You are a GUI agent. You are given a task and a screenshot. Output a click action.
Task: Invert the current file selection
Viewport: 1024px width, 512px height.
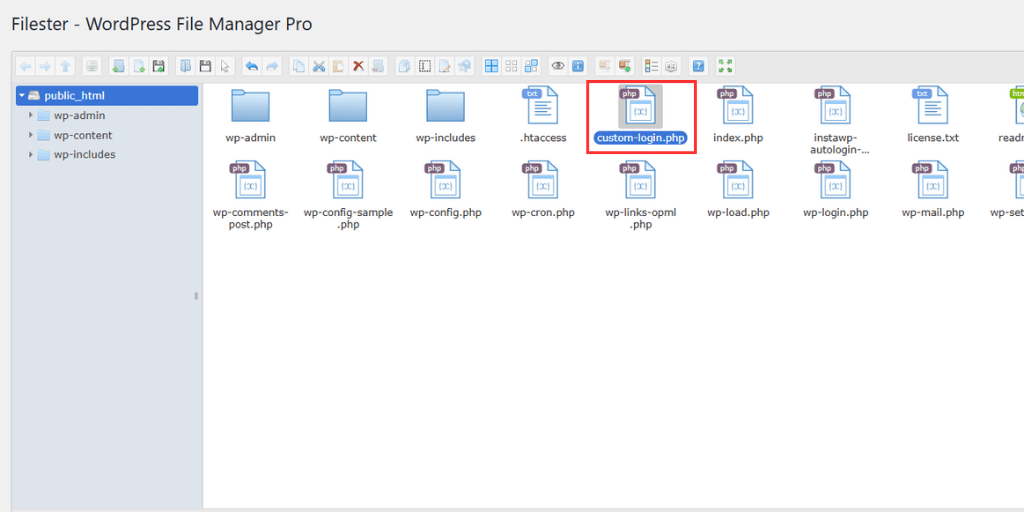pyautogui.click(x=532, y=66)
